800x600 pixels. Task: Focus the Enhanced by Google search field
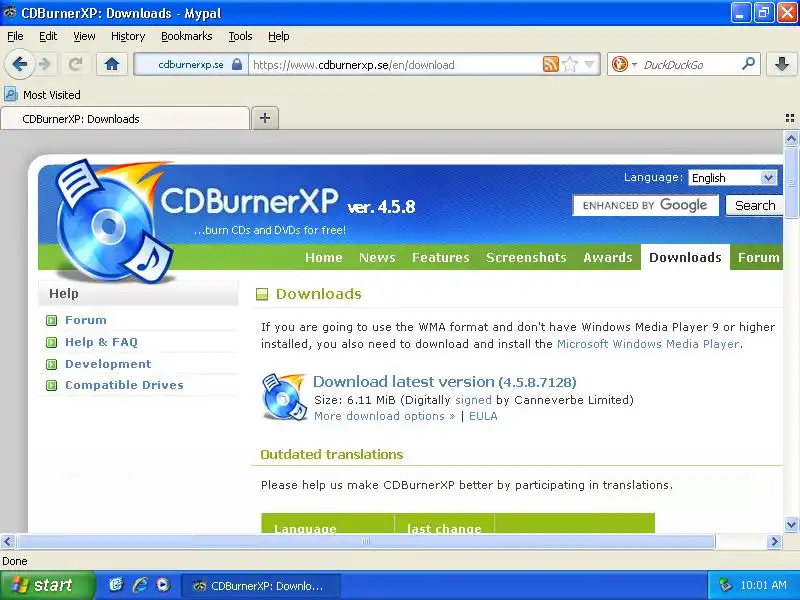[x=645, y=205]
